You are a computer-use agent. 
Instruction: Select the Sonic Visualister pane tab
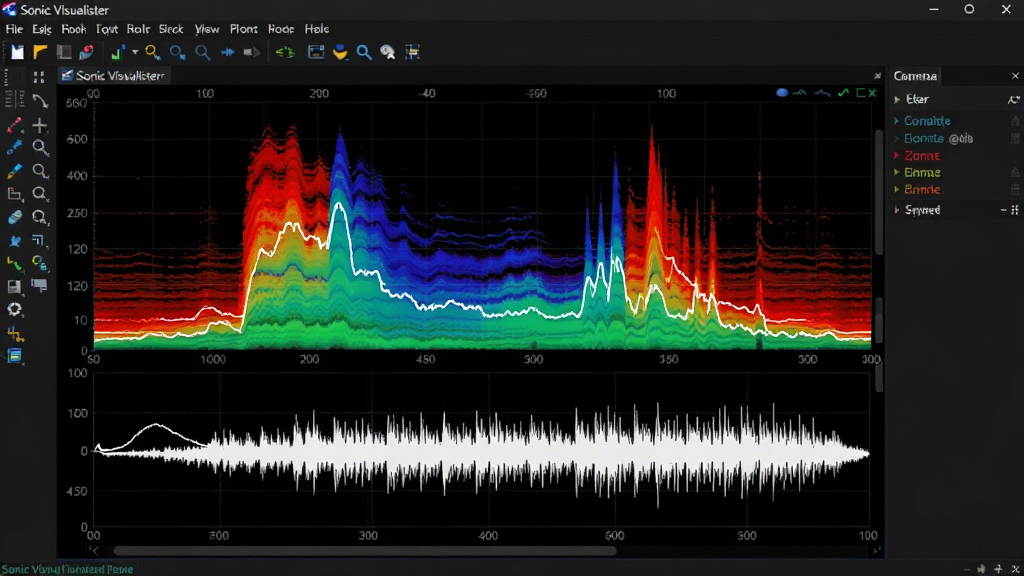[114, 76]
